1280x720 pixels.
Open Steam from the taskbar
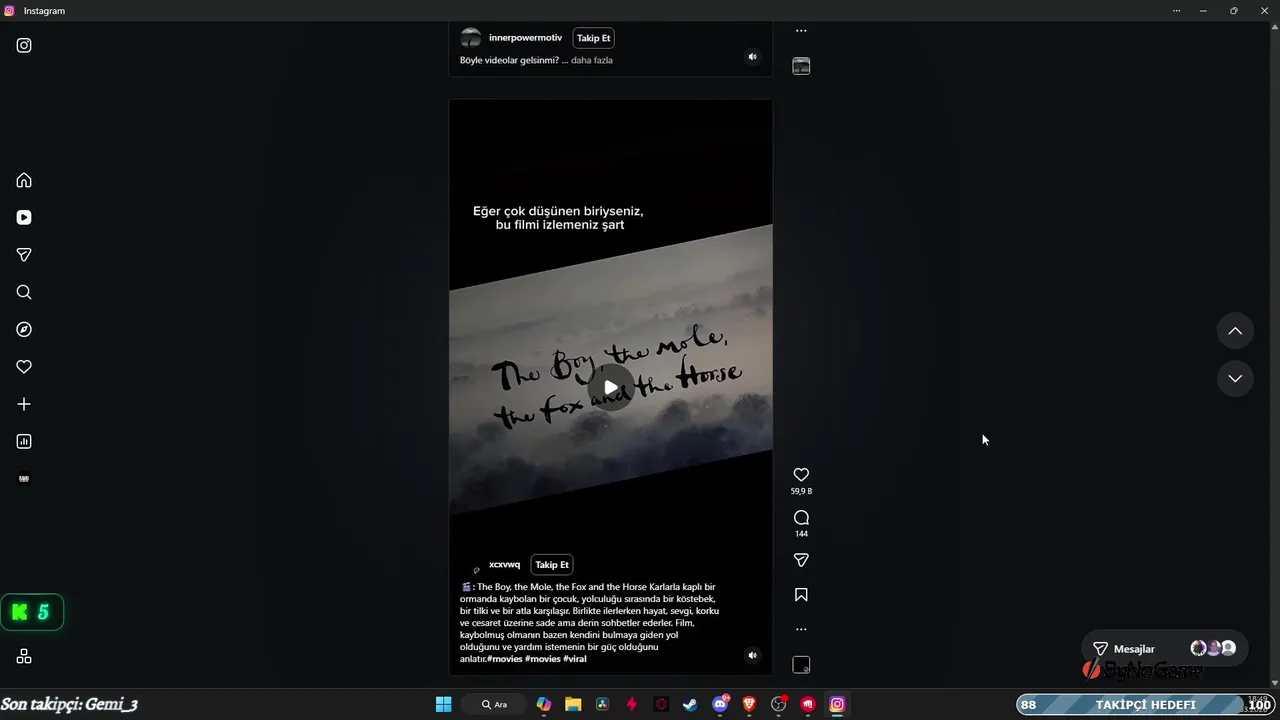click(x=690, y=704)
